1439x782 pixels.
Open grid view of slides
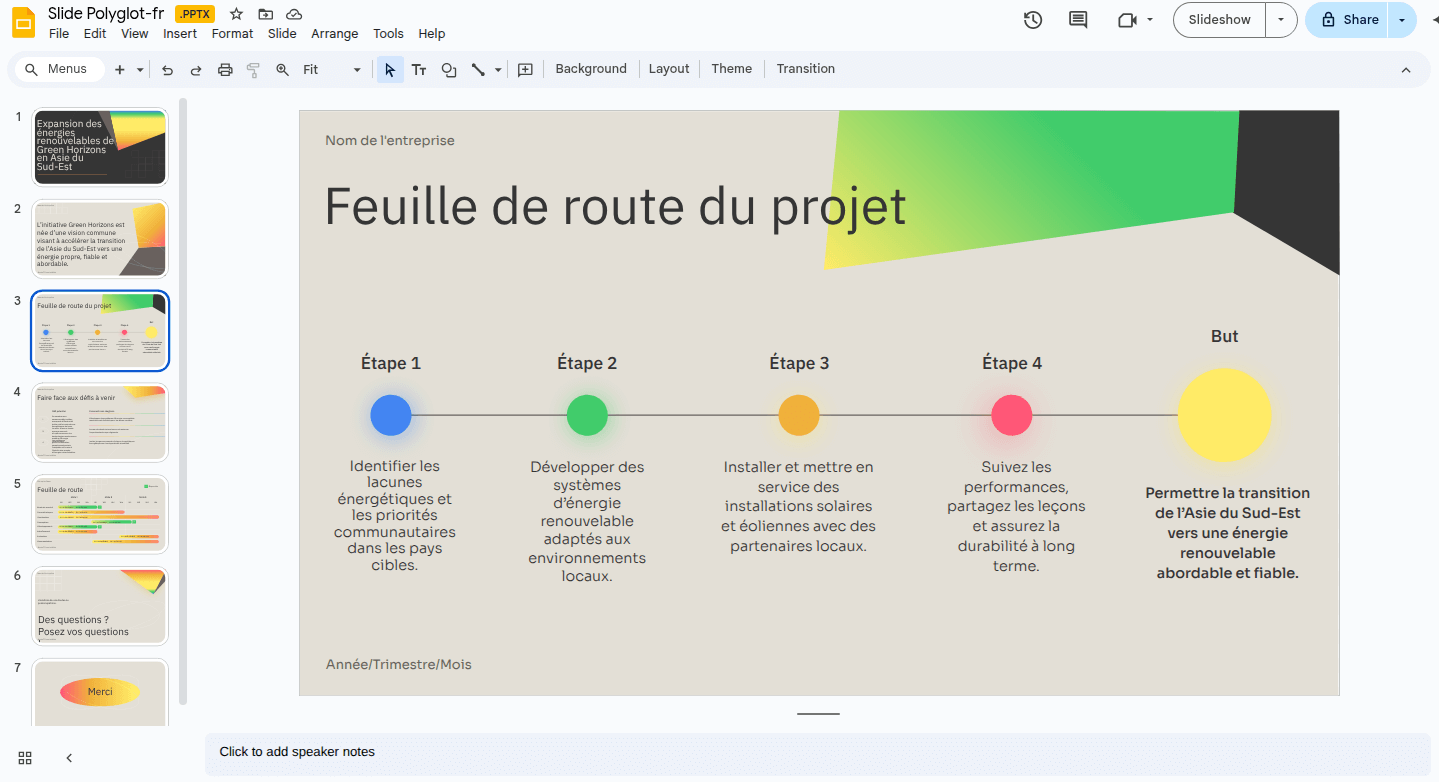coord(25,758)
